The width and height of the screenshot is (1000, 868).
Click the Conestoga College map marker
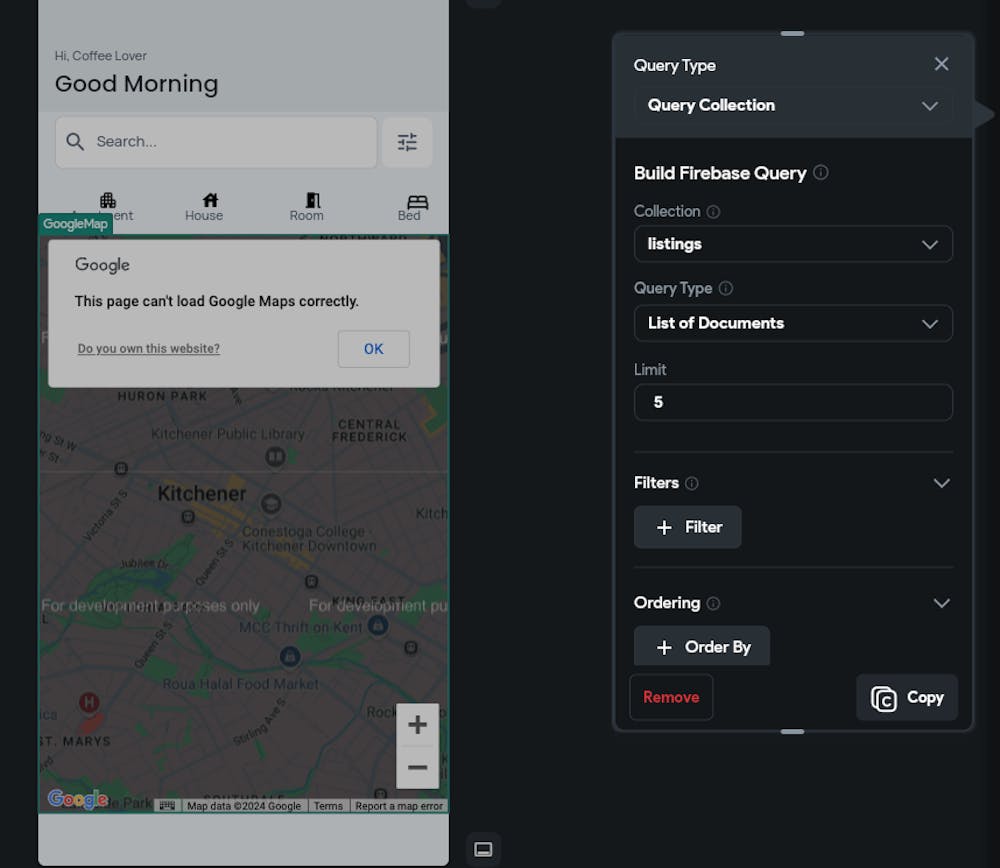point(272,504)
